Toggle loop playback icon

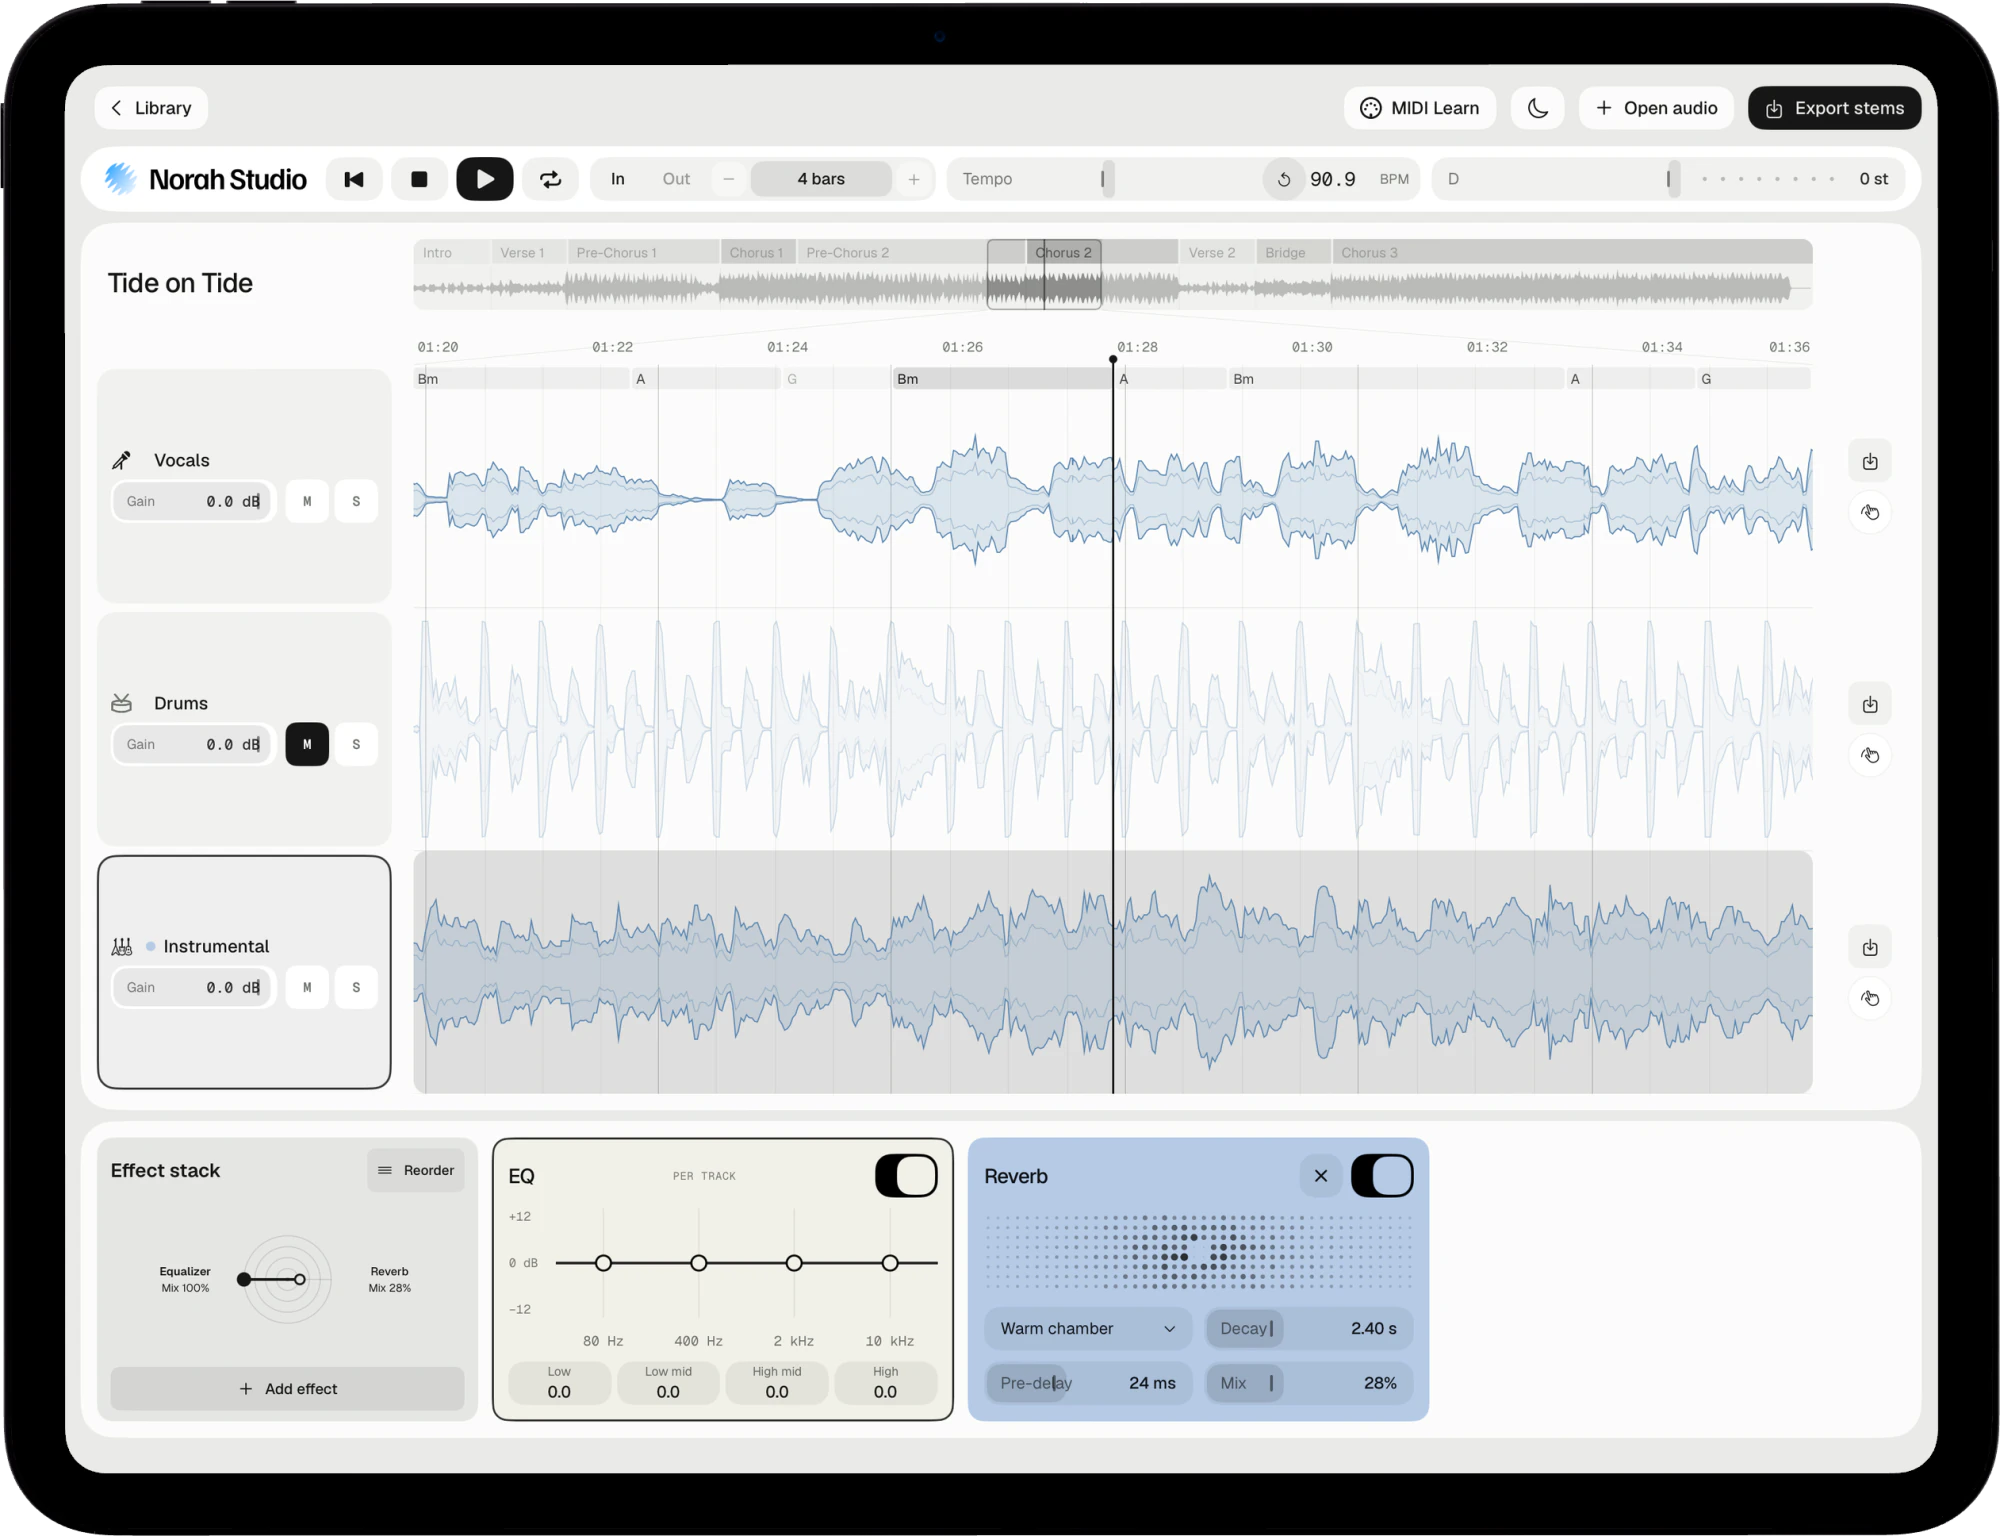(551, 179)
